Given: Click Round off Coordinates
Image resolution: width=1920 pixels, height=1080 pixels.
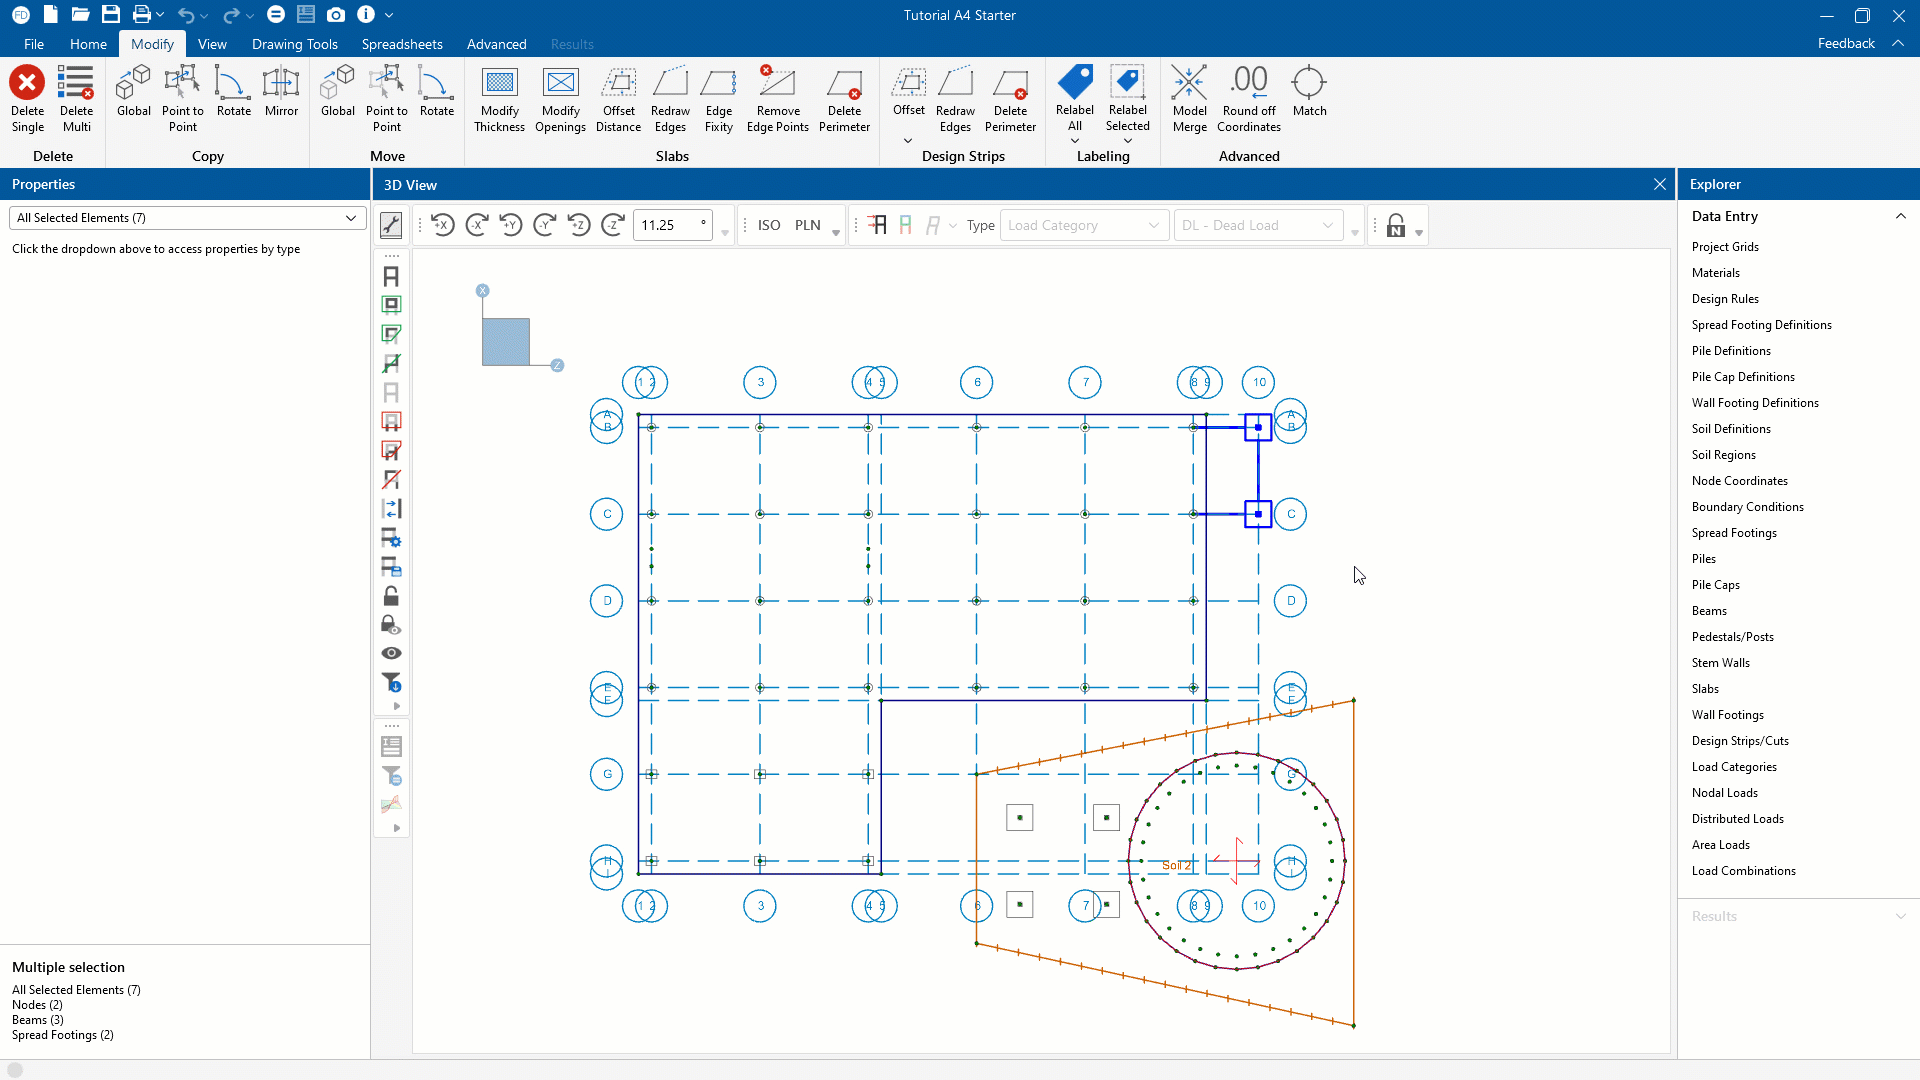Looking at the screenshot, I should [1248, 98].
